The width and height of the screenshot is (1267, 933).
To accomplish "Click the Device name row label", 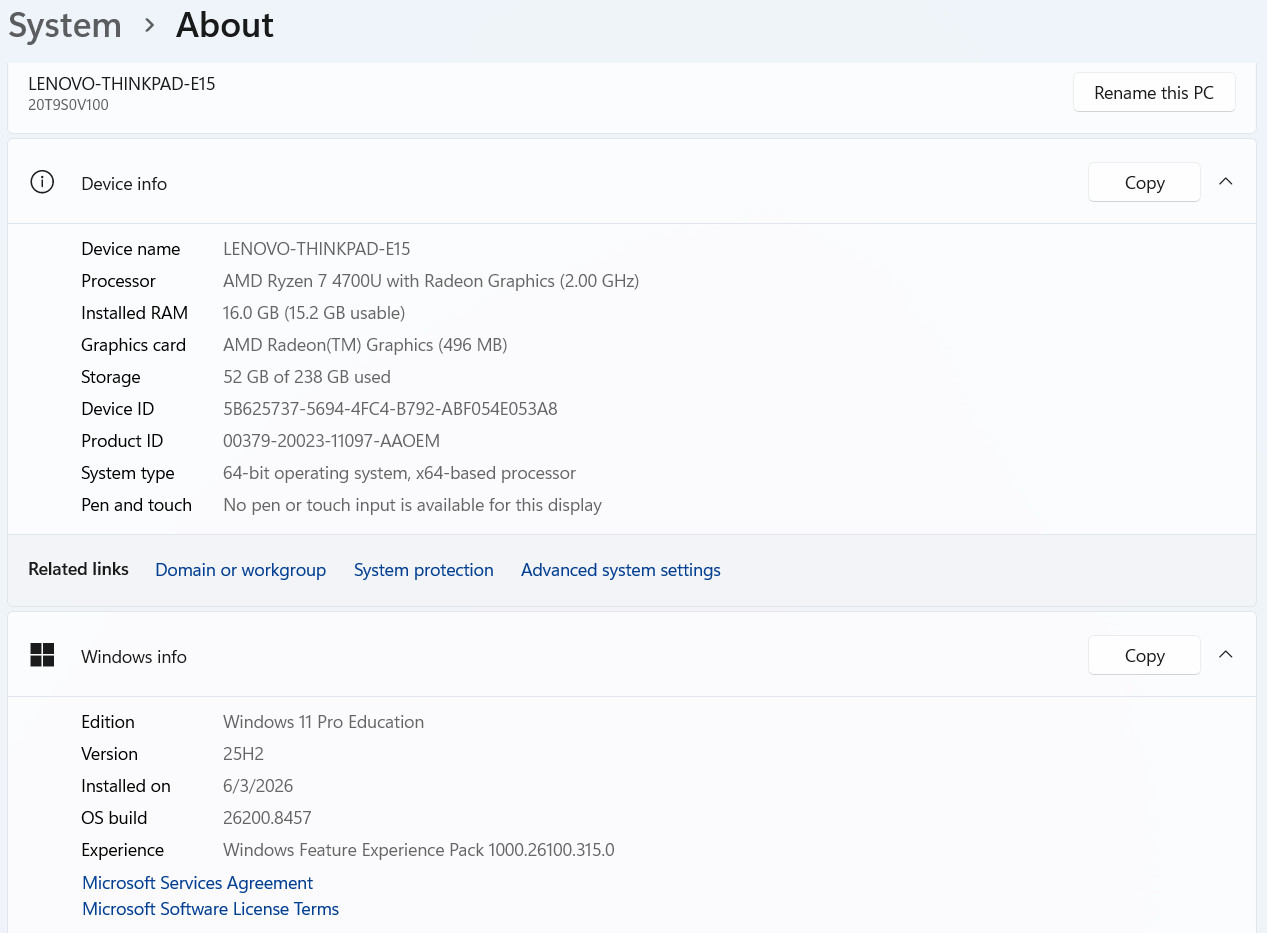I will pos(131,249).
